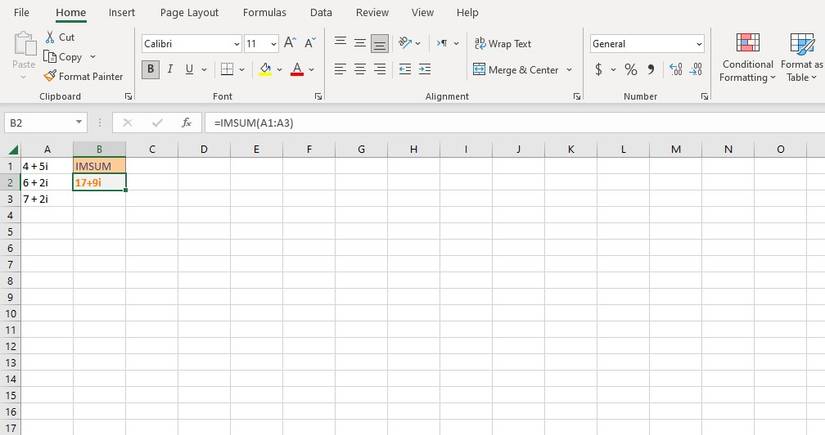Viewport: 825px width, 435px height.
Task: Click Merge & Center button
Action: pyautogui.click(x=516, y=69)
